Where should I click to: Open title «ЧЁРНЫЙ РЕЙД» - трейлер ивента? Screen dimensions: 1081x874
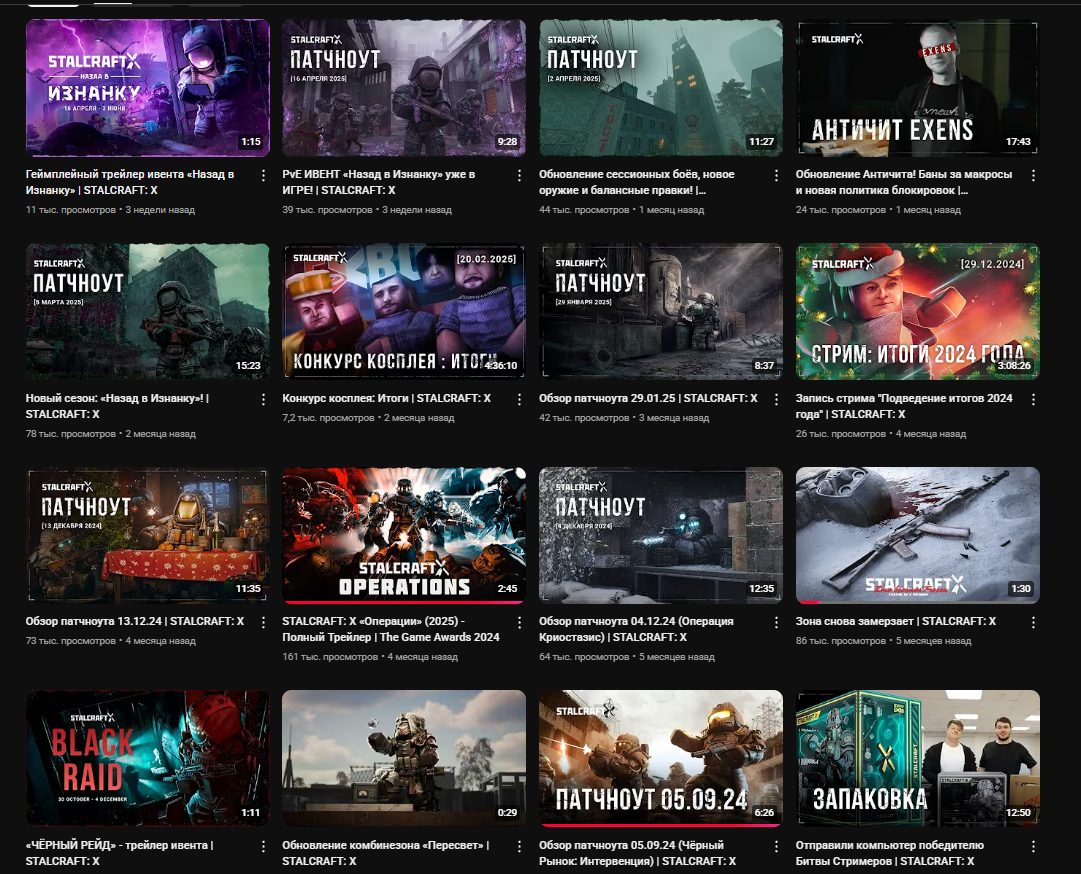tap(119, 853)
